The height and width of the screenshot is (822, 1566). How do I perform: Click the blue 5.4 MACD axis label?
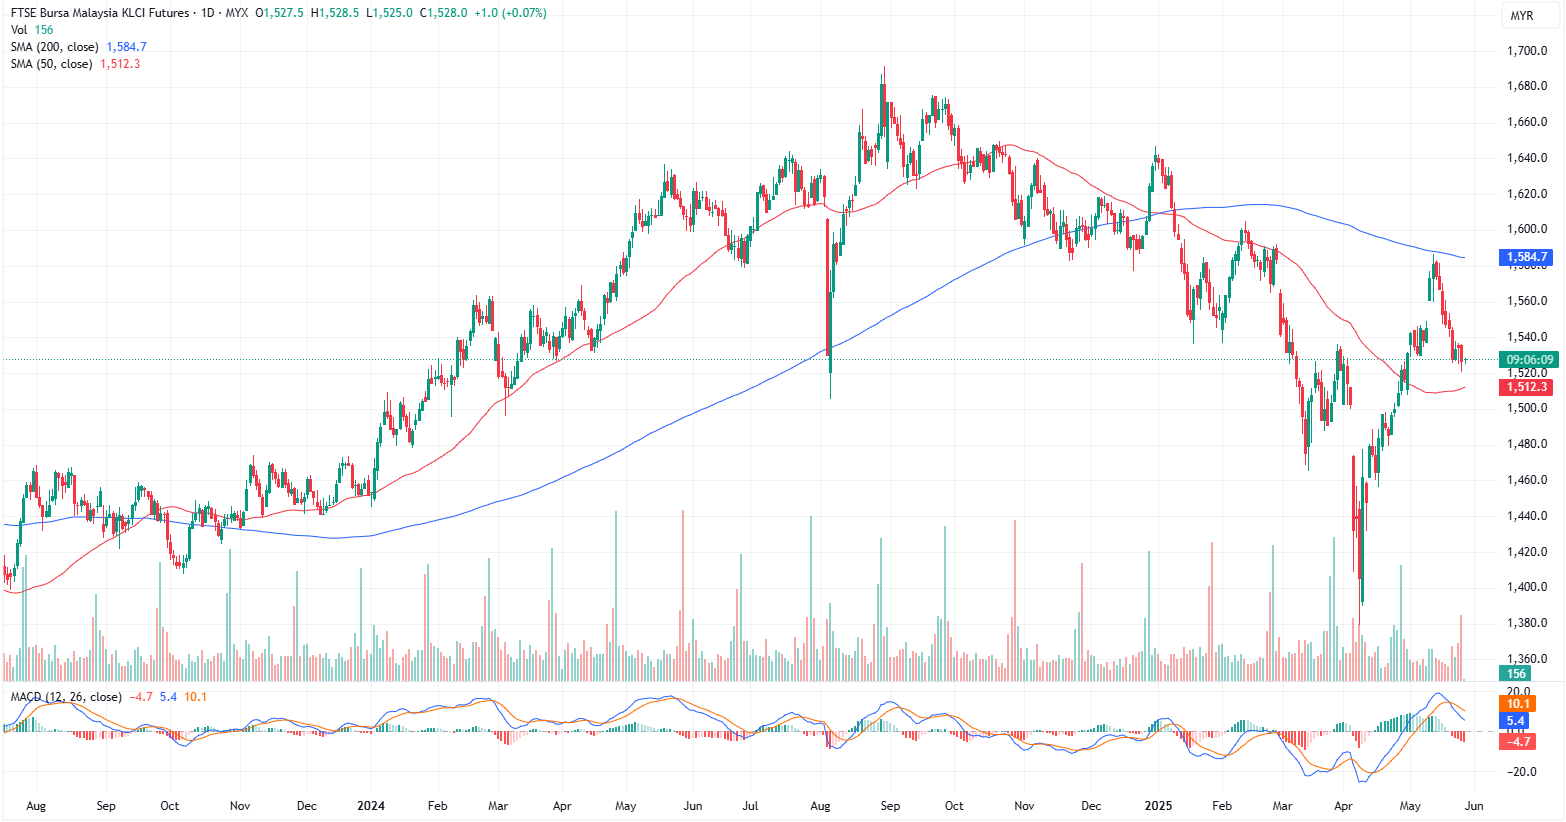coord(1516,721)
